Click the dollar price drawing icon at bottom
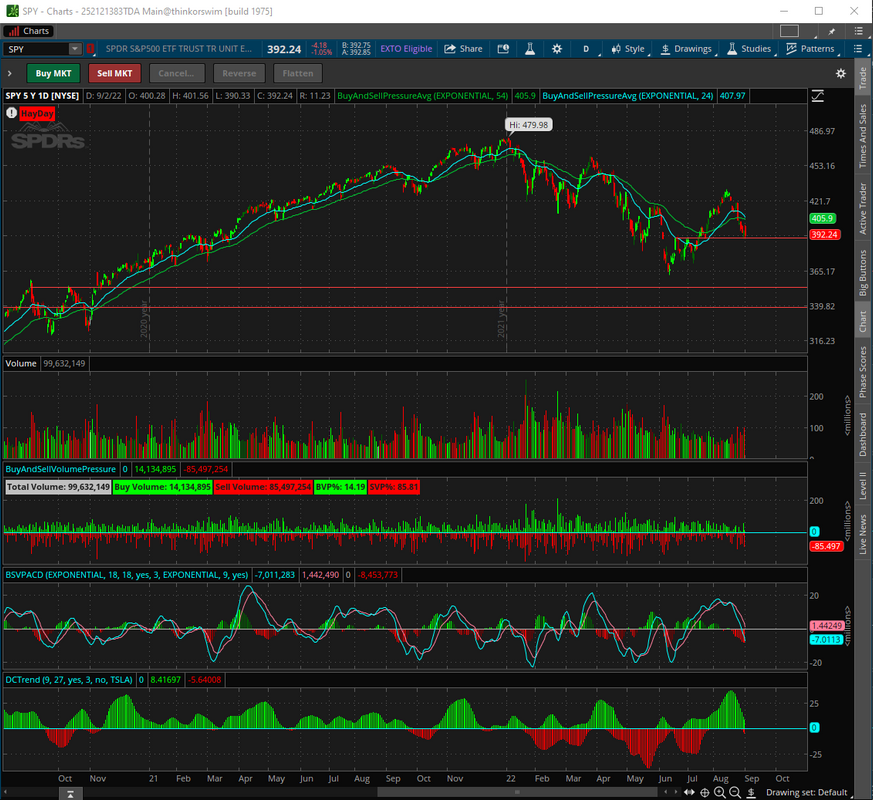Image resolution: width=873 pixels, height=800 pixels. click(x=751, y=792)
